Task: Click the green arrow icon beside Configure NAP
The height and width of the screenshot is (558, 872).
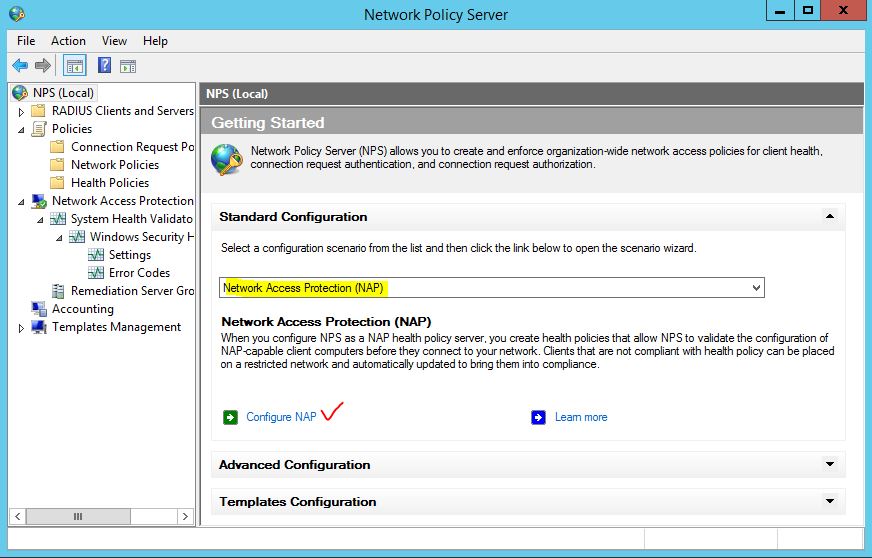Action: coord(230,417)
